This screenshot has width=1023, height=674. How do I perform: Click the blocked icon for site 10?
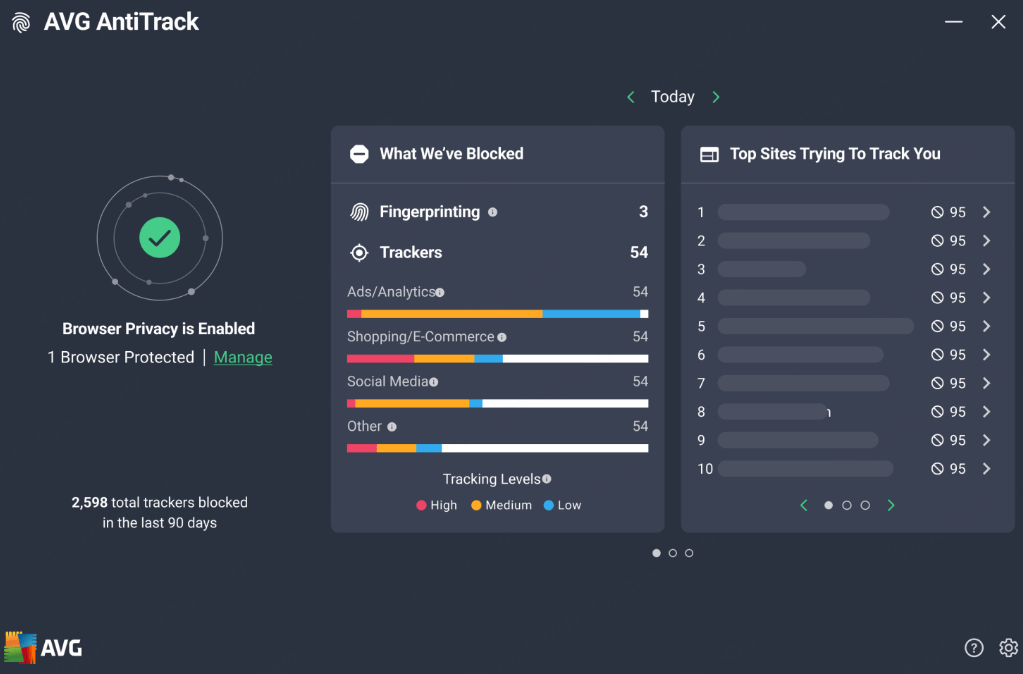938,468
